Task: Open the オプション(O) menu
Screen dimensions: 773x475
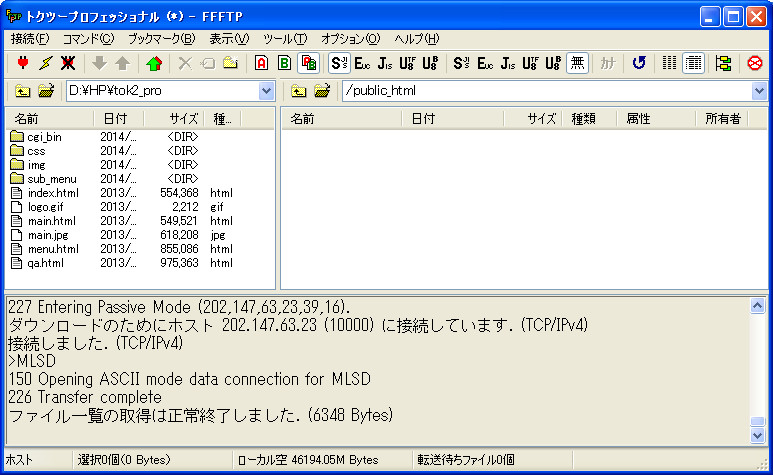Action: click(350, 39)
